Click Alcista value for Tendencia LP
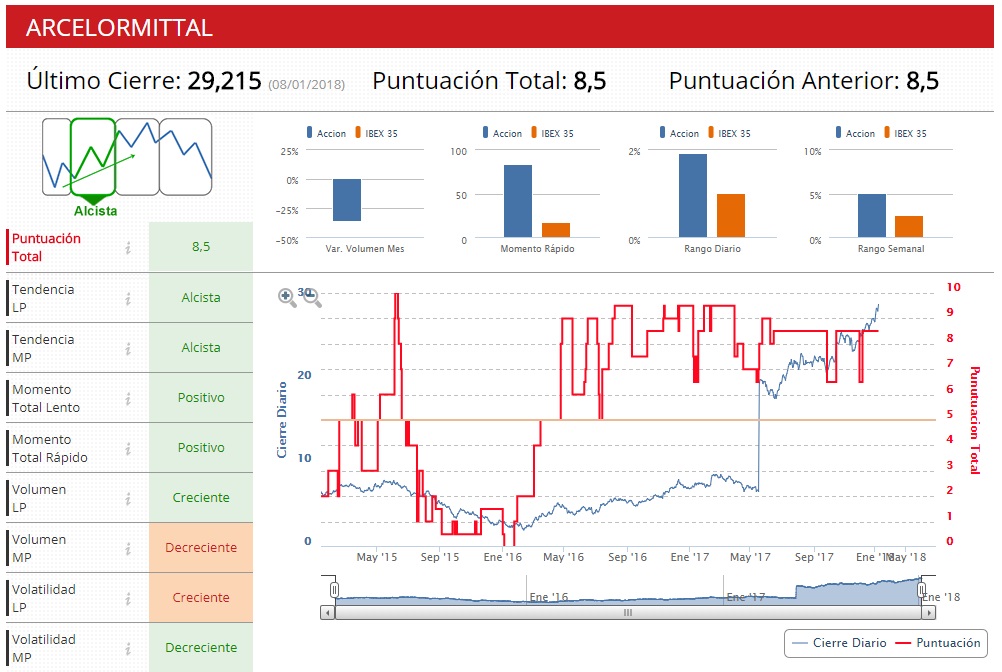Image resolution: width=1002 pixels, height=672 pixels. click(x=201, y=298)
